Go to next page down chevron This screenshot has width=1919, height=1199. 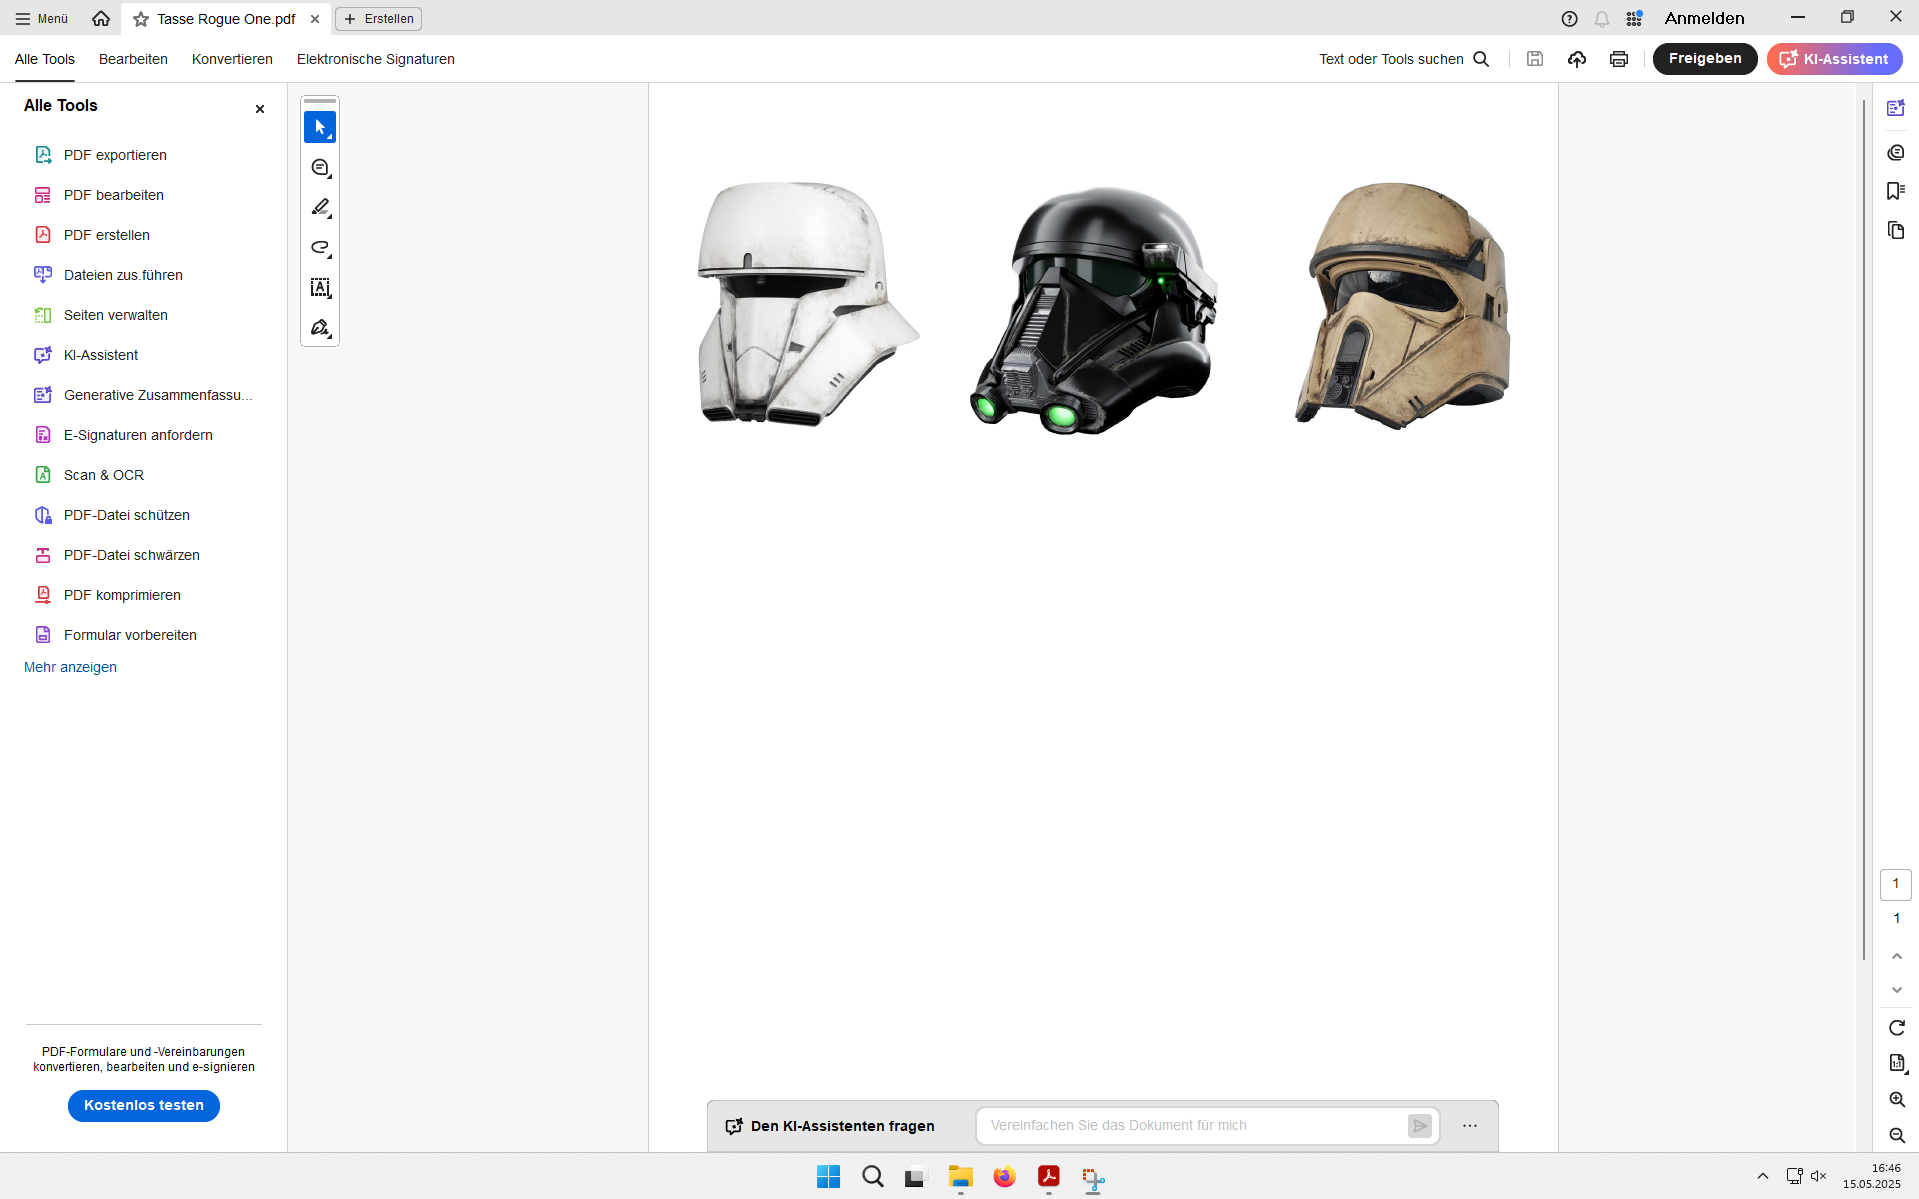[x=1897, y=990]
